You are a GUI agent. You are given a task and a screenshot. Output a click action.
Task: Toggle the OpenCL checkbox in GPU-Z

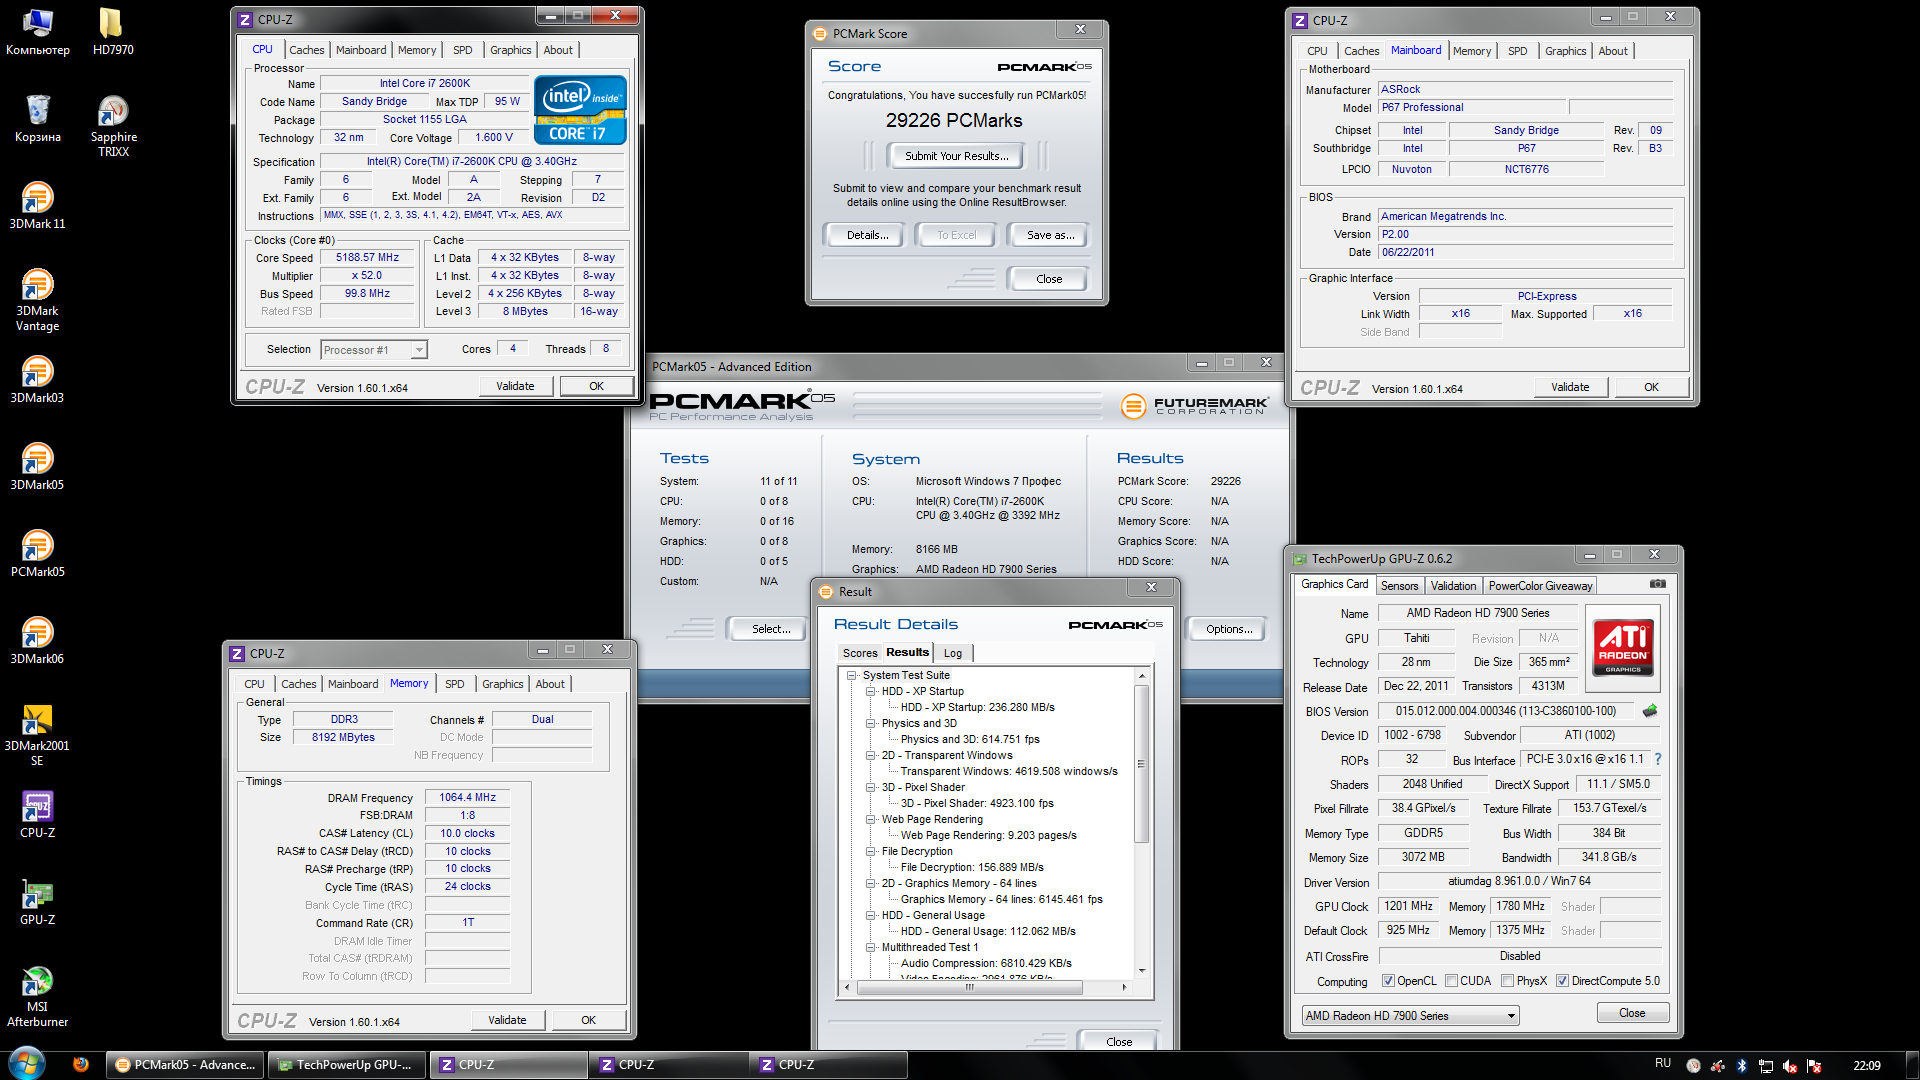(1388, 981)
